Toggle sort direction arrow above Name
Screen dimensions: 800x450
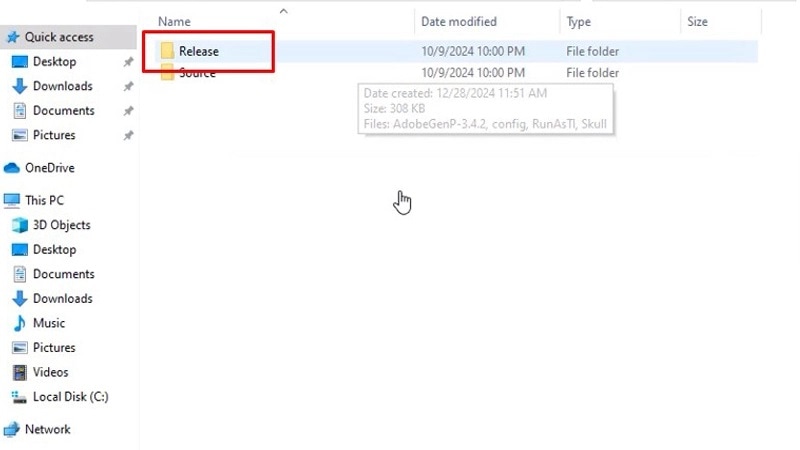284,11
